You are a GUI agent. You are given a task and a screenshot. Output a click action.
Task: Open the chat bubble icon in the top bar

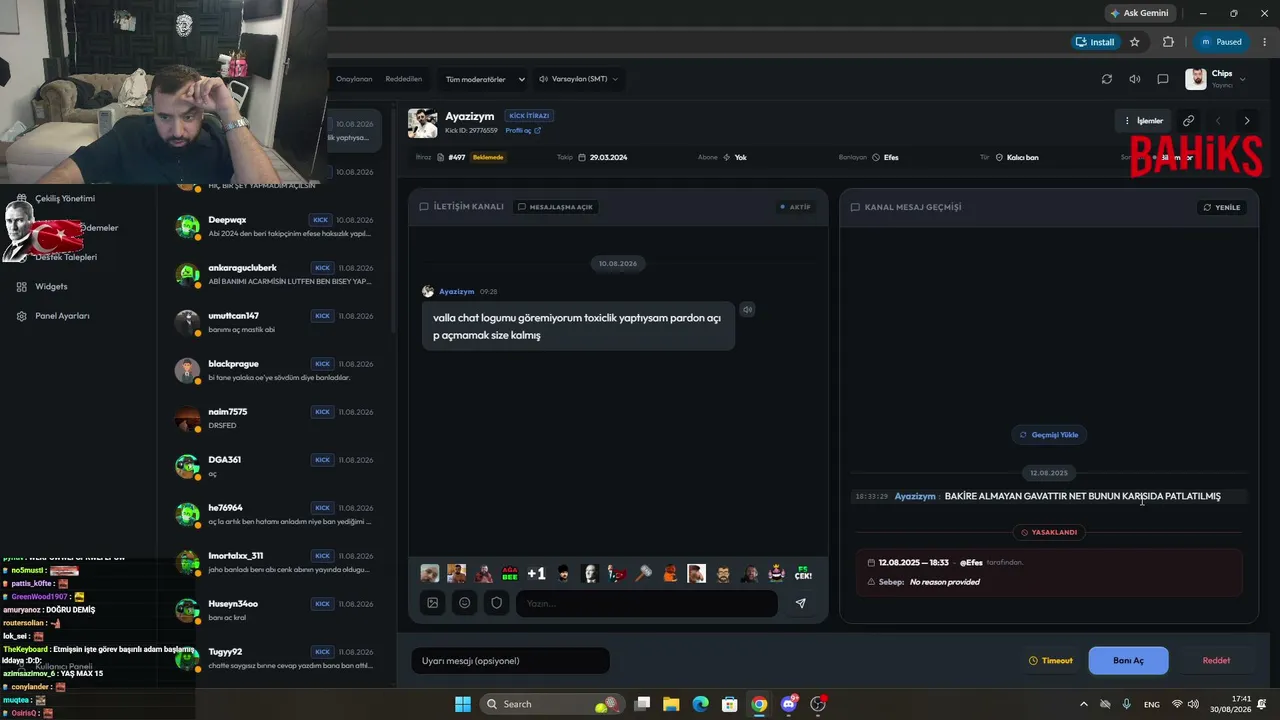[1162, 79]
